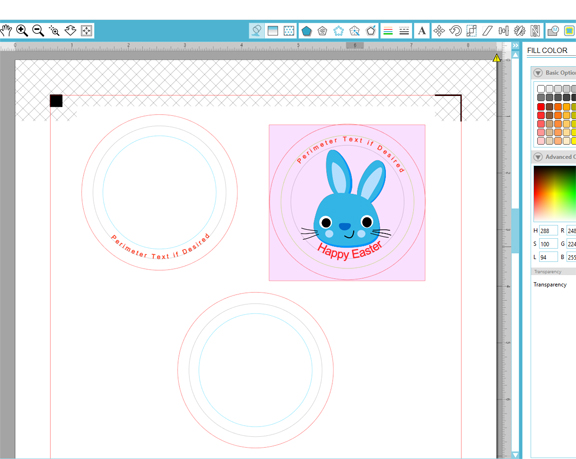Pick a color in the advanced spectrum
This screenshot has width=576, height=459.
click(555, 194)
